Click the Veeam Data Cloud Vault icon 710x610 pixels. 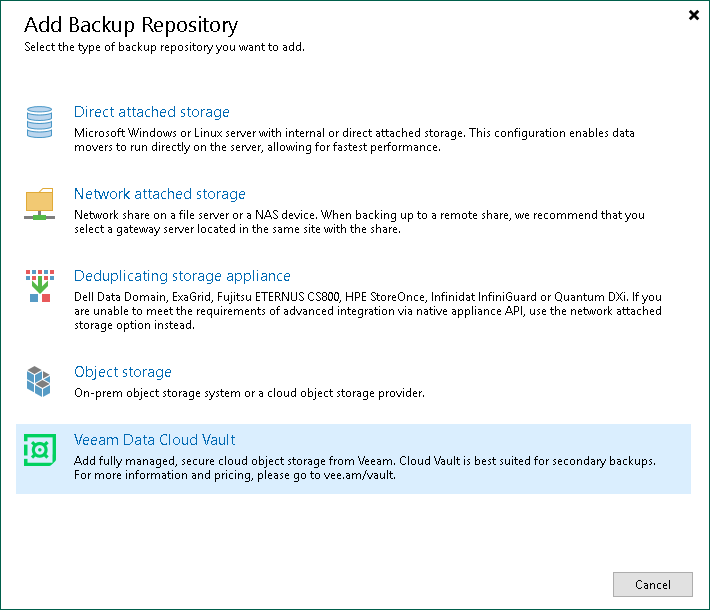click(x=40, y=450)
